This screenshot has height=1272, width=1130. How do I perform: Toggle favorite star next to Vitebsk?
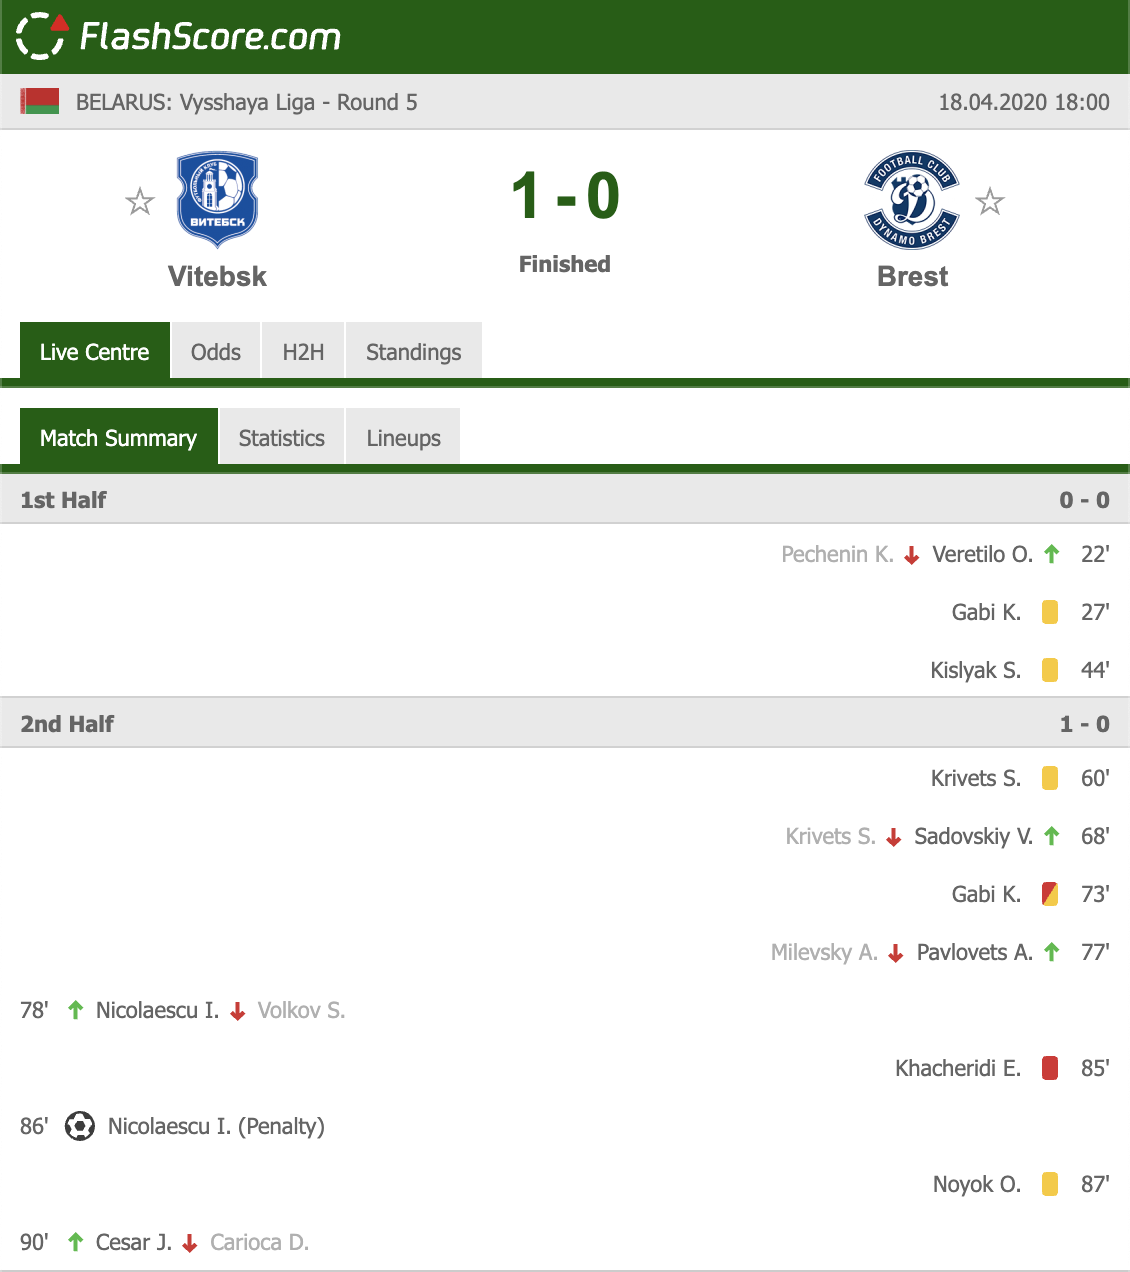(x=140, y=202)
